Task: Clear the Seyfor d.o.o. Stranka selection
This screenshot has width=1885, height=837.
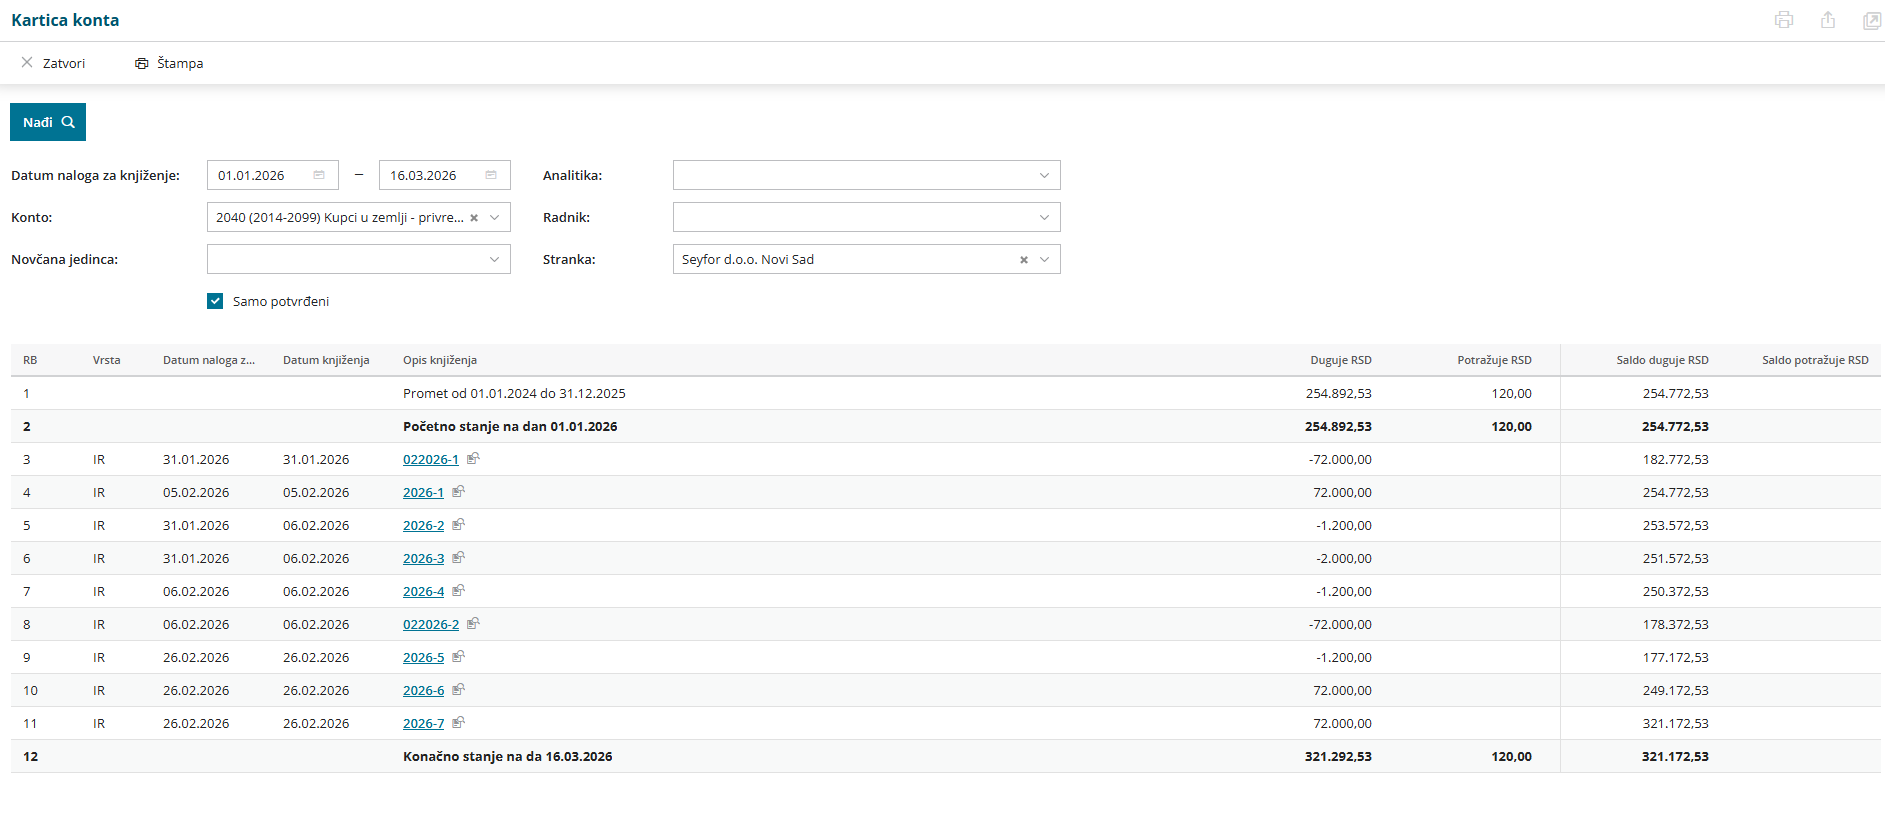Action: (1023, 260)
